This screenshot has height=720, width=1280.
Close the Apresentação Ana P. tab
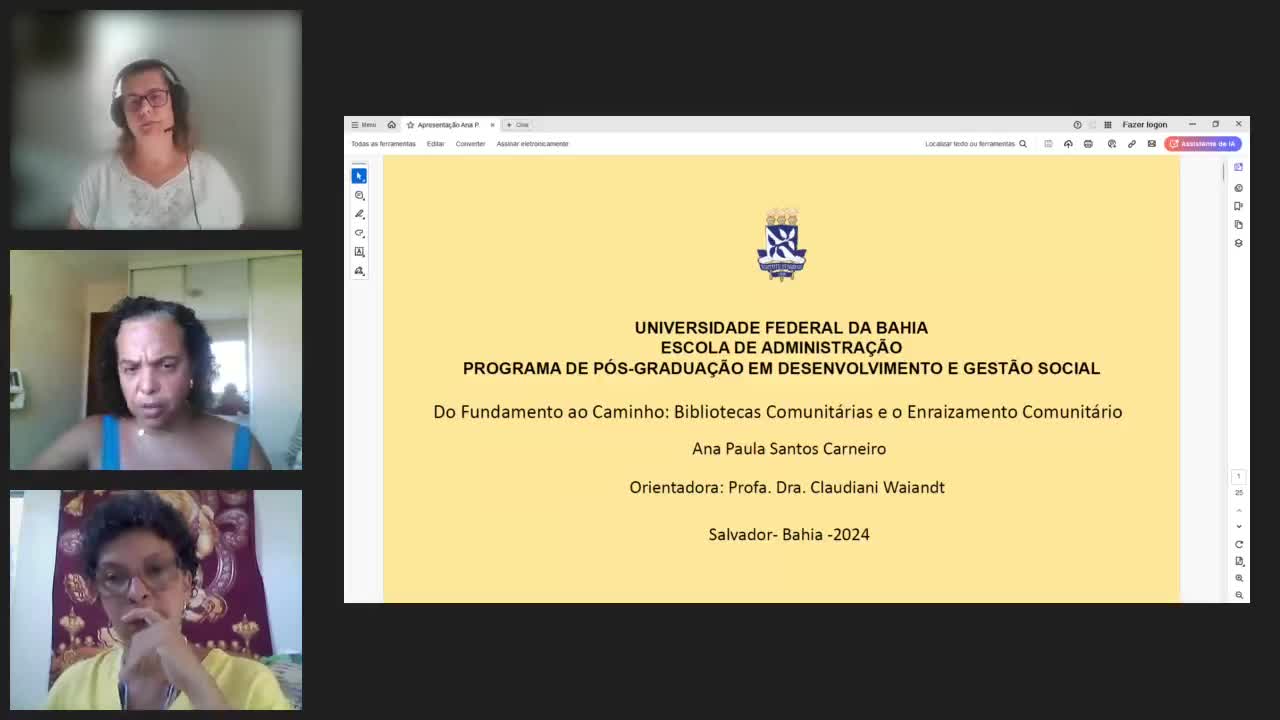(492, 125)
